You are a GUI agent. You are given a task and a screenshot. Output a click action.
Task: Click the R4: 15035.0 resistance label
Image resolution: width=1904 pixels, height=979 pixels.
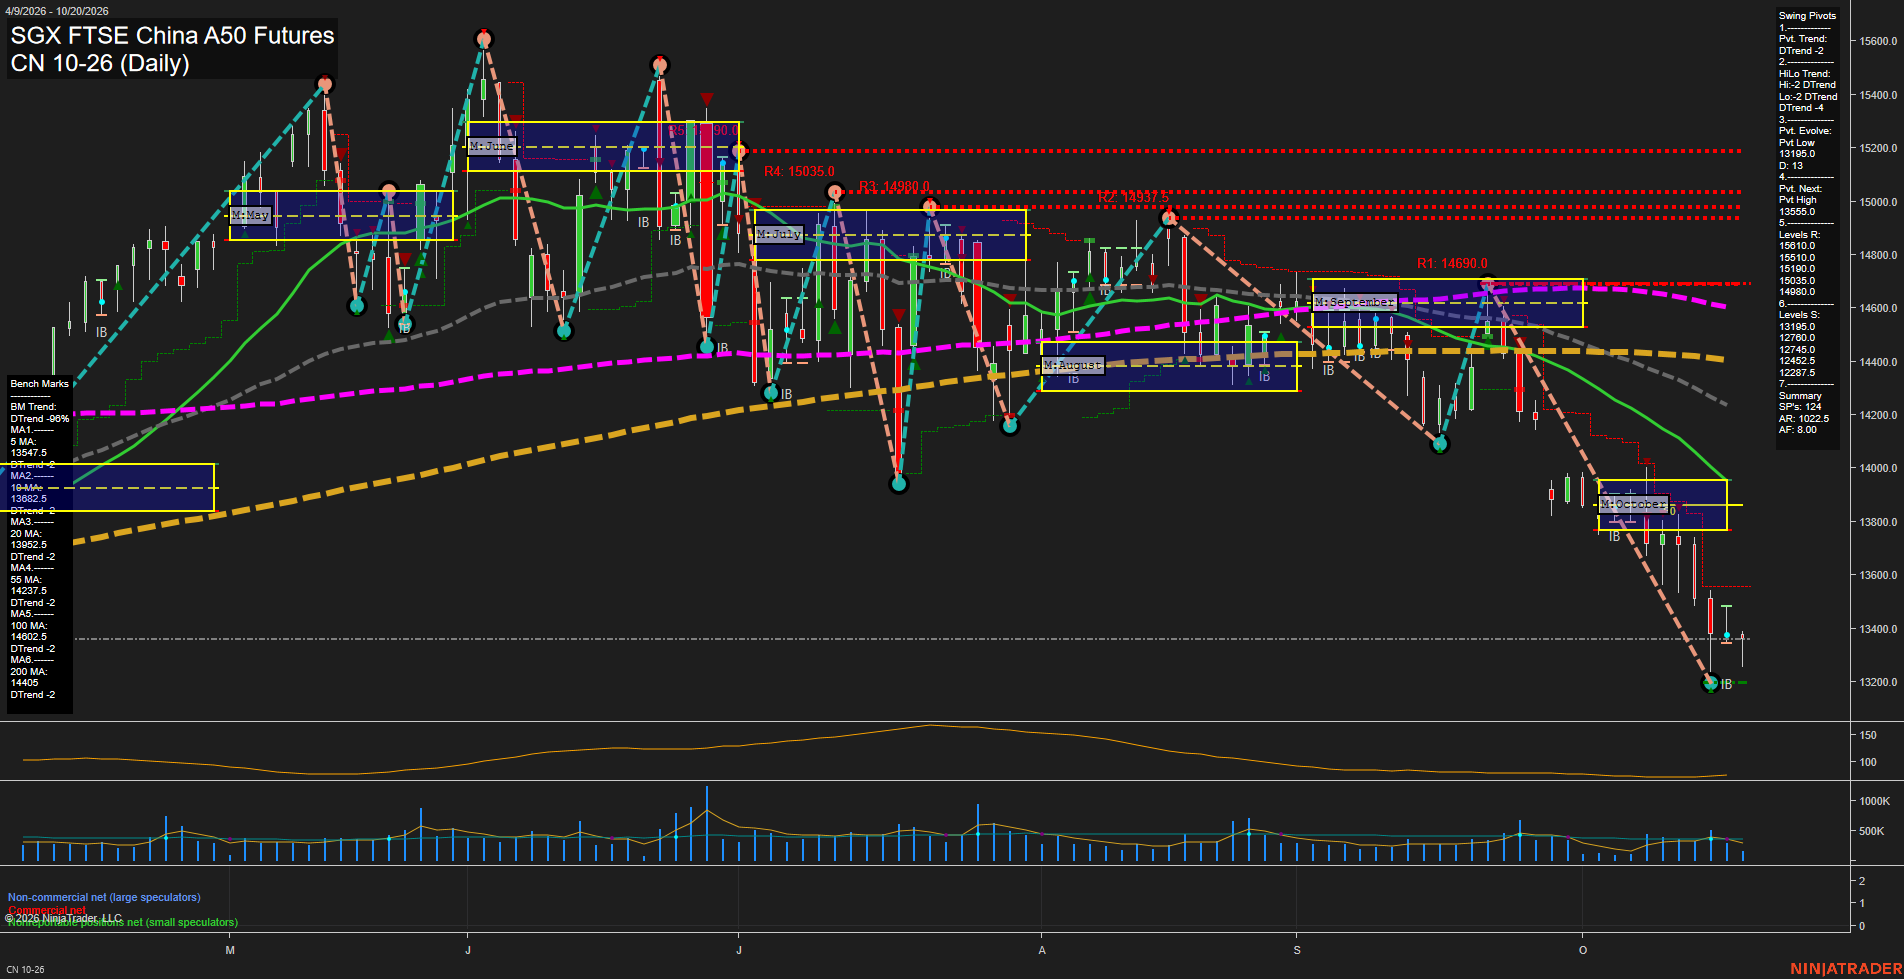799,172
